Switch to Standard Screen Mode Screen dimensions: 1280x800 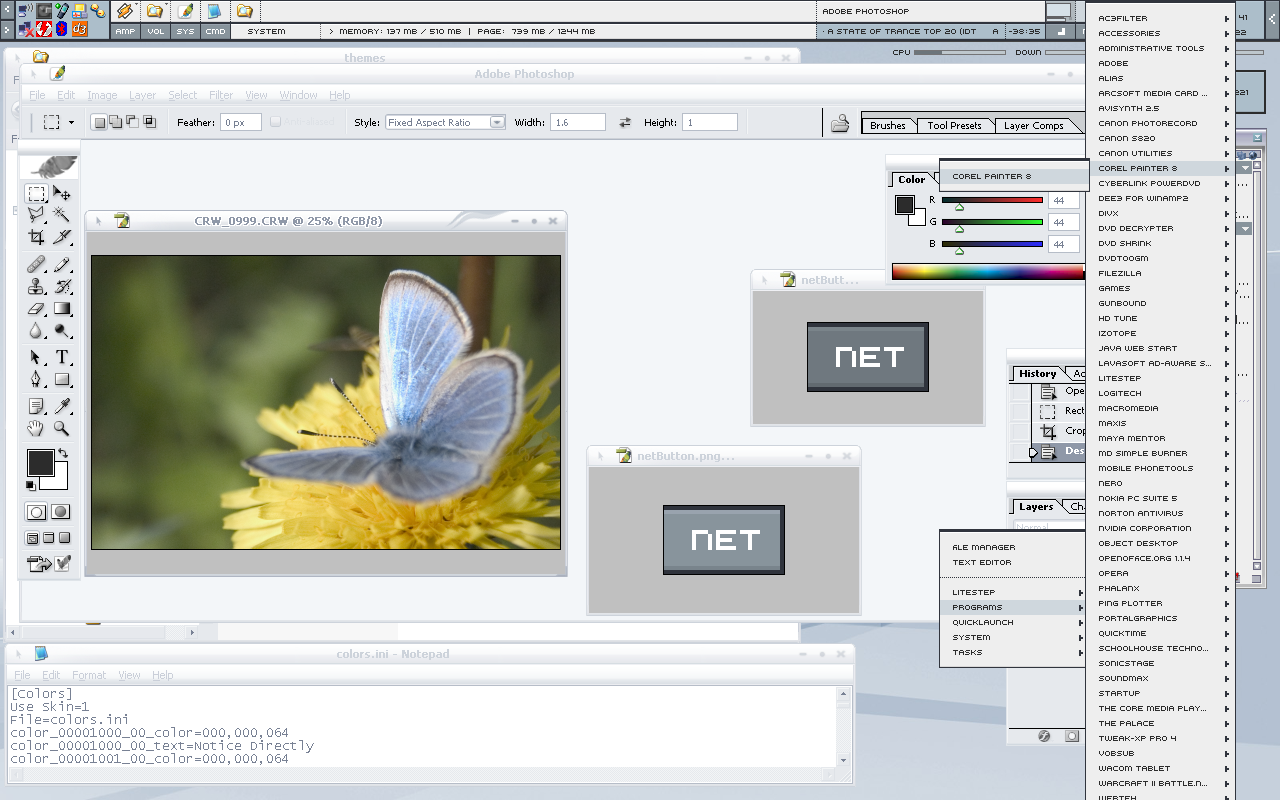pos(32,538)
